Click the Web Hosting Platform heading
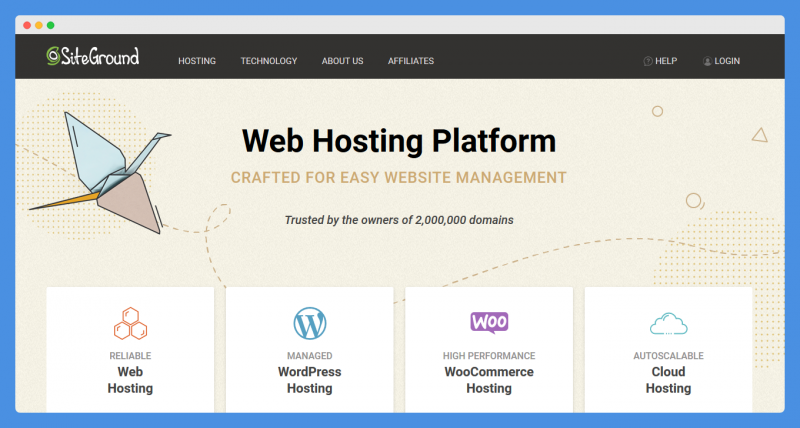Image resolution: width=800 pixels, height=428 pixels. [399, 141]
